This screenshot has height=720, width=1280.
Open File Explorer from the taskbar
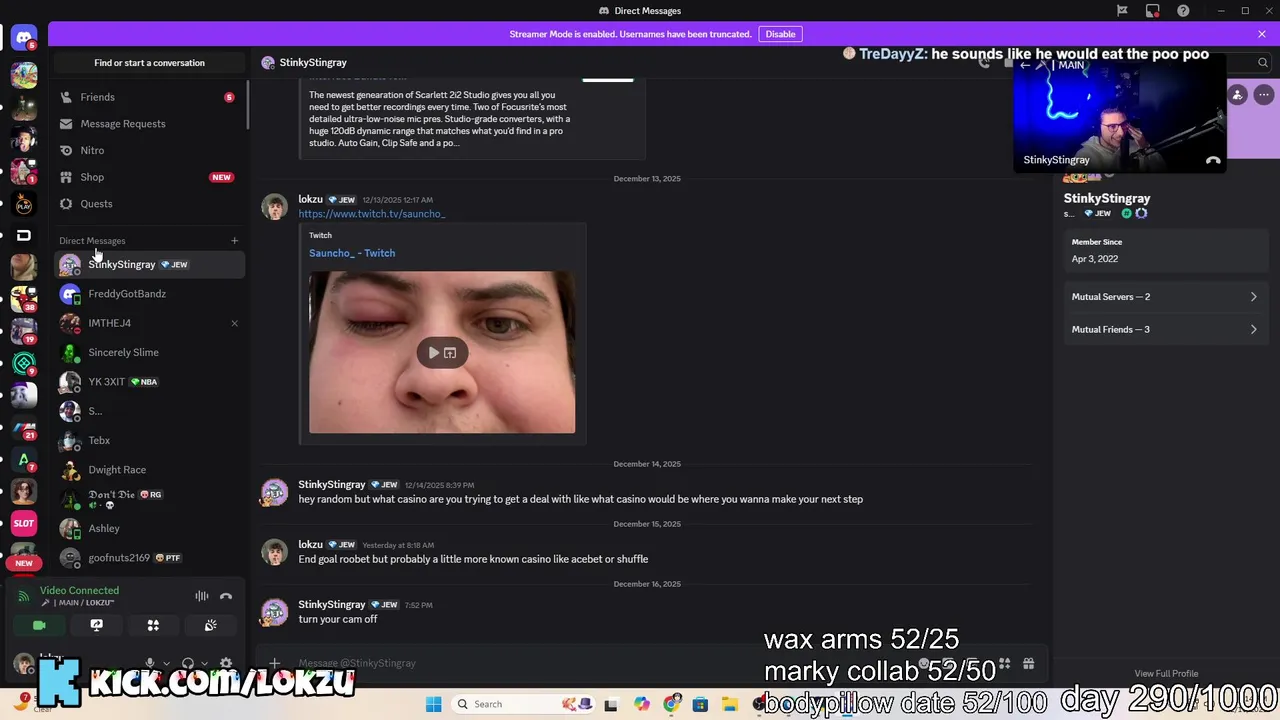[x=730, y=704]
